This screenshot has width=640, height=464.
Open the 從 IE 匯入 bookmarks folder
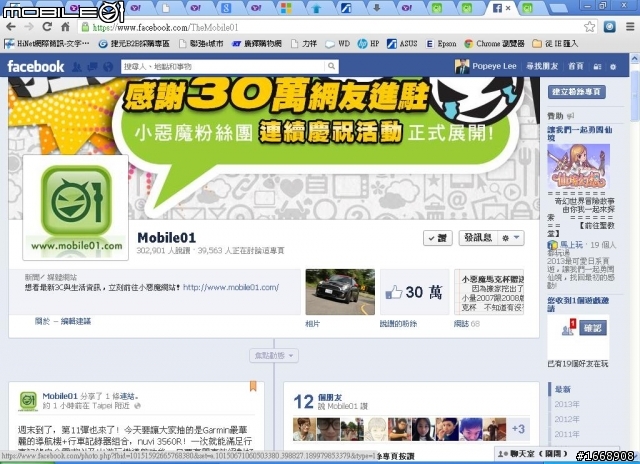(x=555, y=43)
